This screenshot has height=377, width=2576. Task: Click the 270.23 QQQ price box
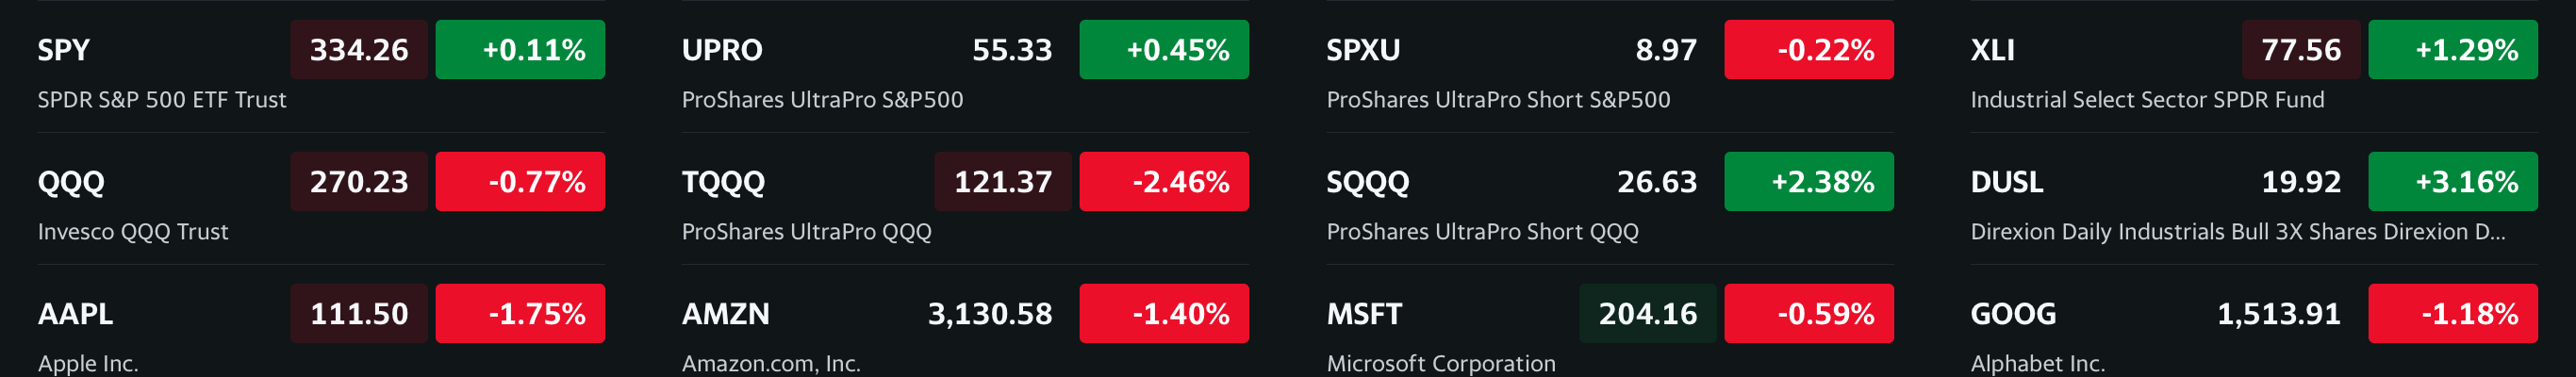point(359,182)
